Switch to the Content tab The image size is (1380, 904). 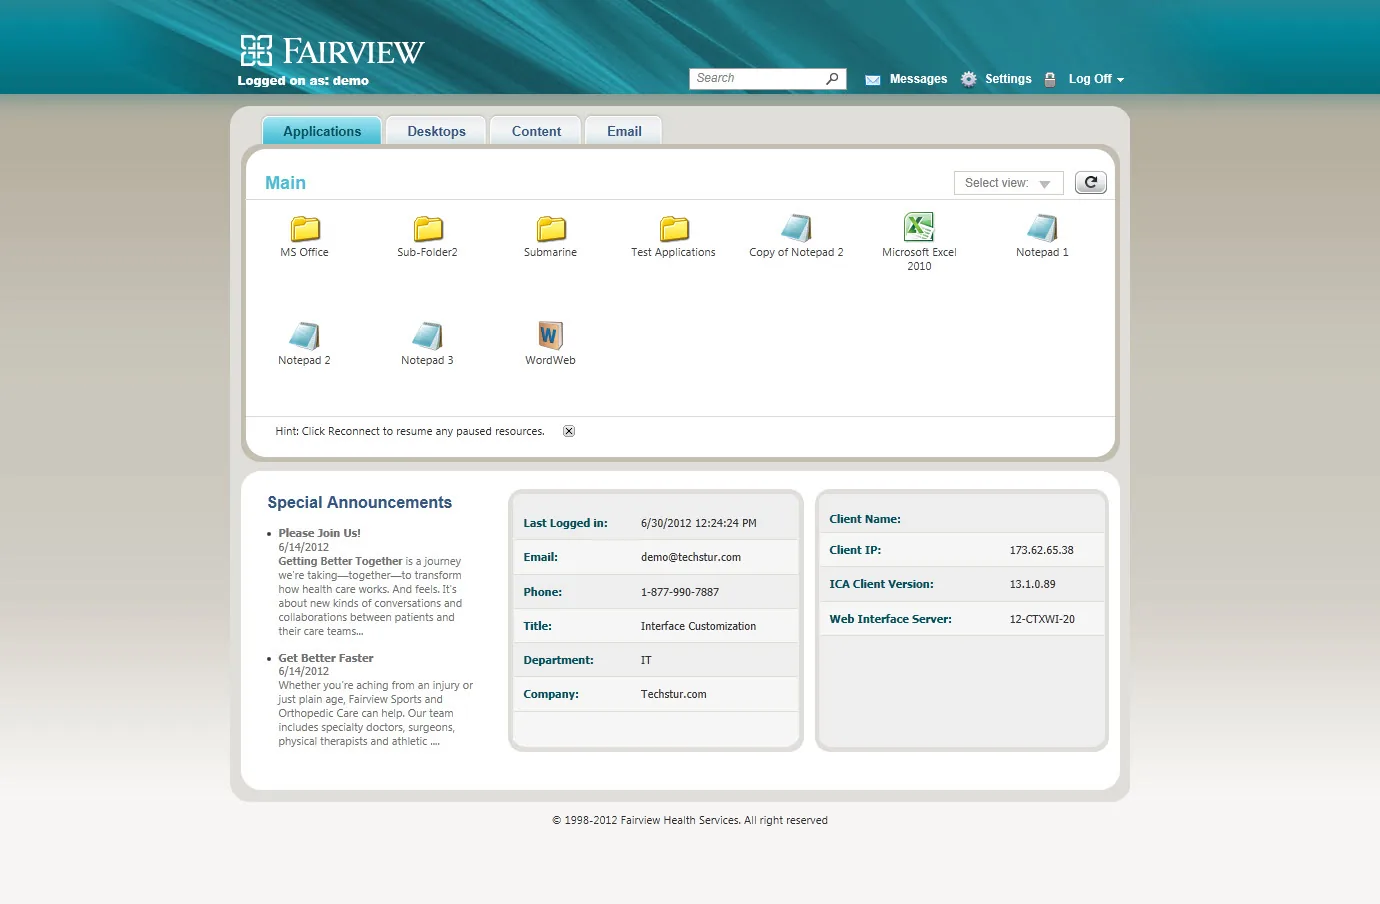click(x=536, y=131)
